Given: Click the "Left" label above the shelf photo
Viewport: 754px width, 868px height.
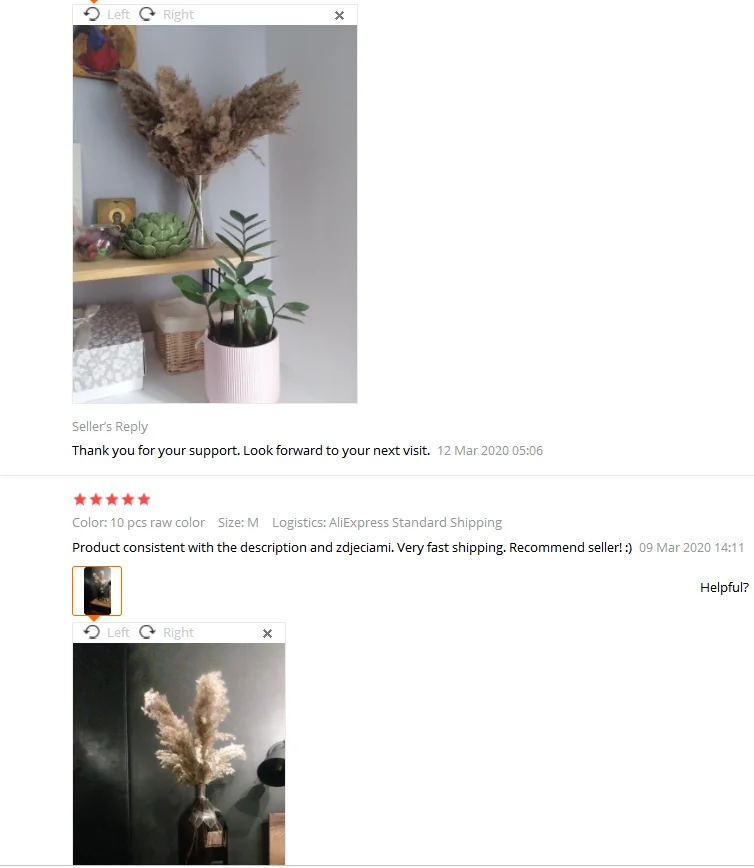Looking at the screenshot, I should (118, 14).
